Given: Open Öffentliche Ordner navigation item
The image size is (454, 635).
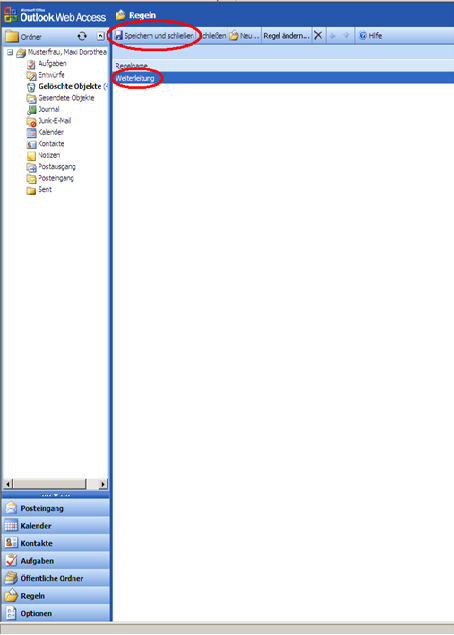Looking at the screenshot, I should coord(55,578).
